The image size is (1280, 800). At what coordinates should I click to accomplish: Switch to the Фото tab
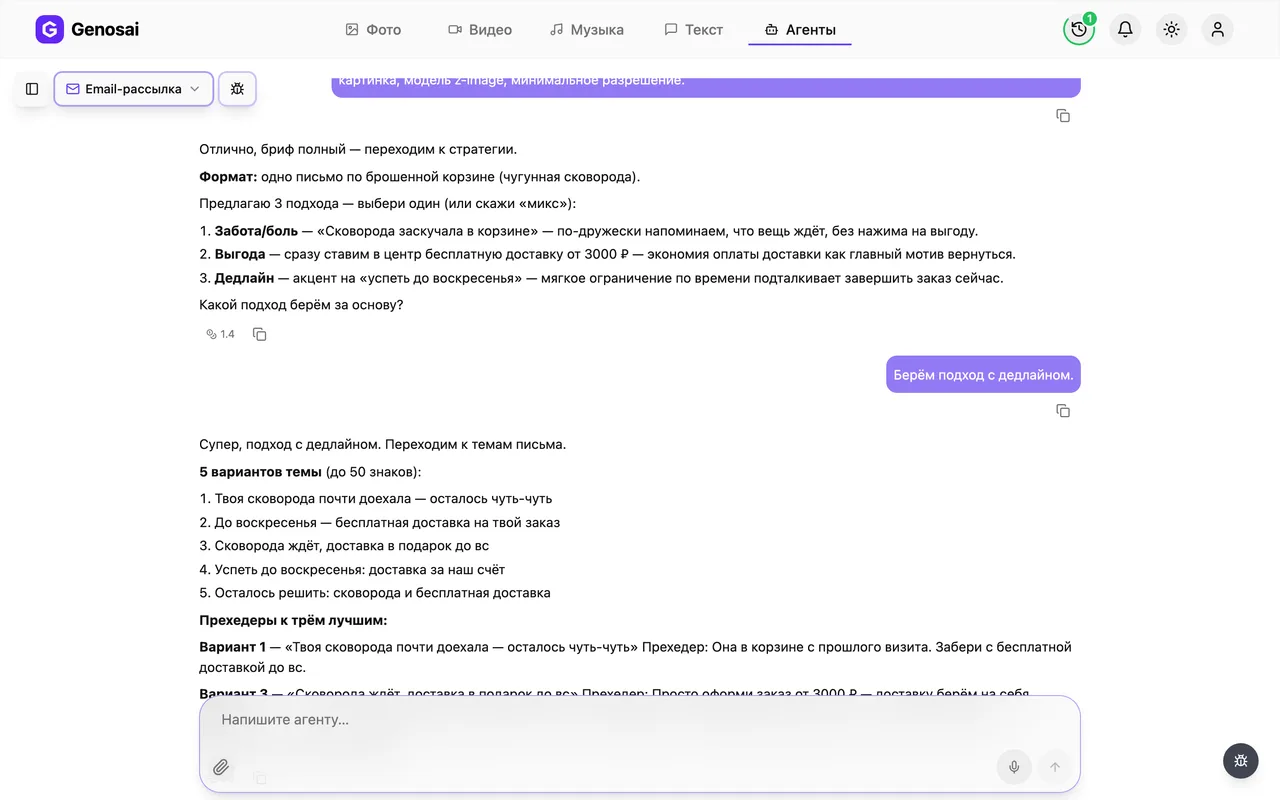click(x=373, y=30)
